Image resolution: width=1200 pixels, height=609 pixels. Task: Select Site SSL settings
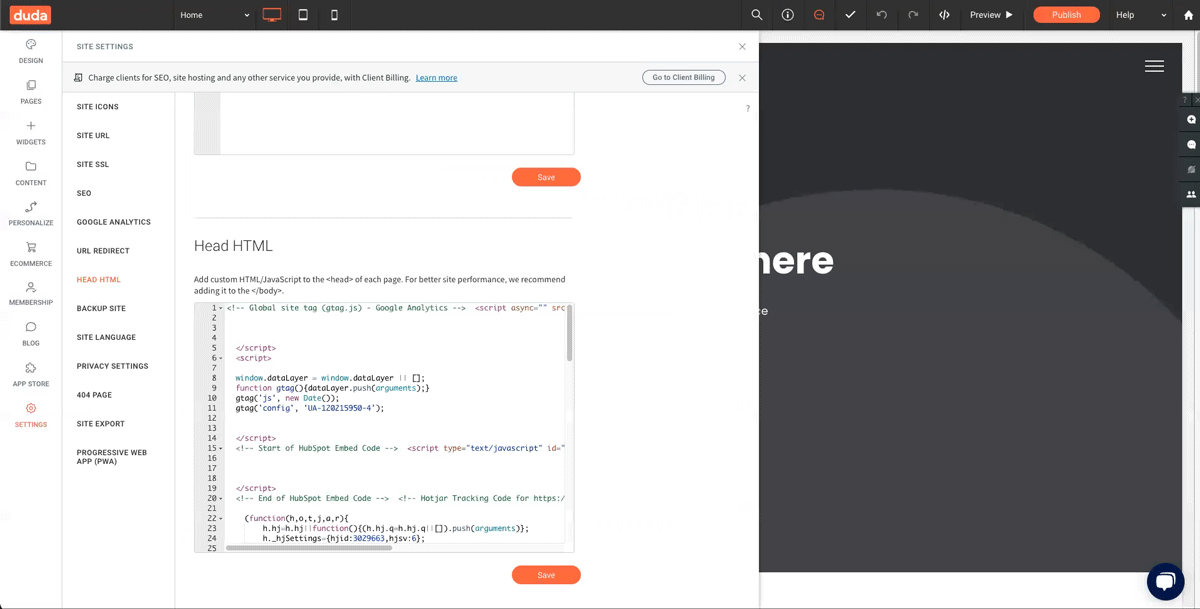pos(93,164)
